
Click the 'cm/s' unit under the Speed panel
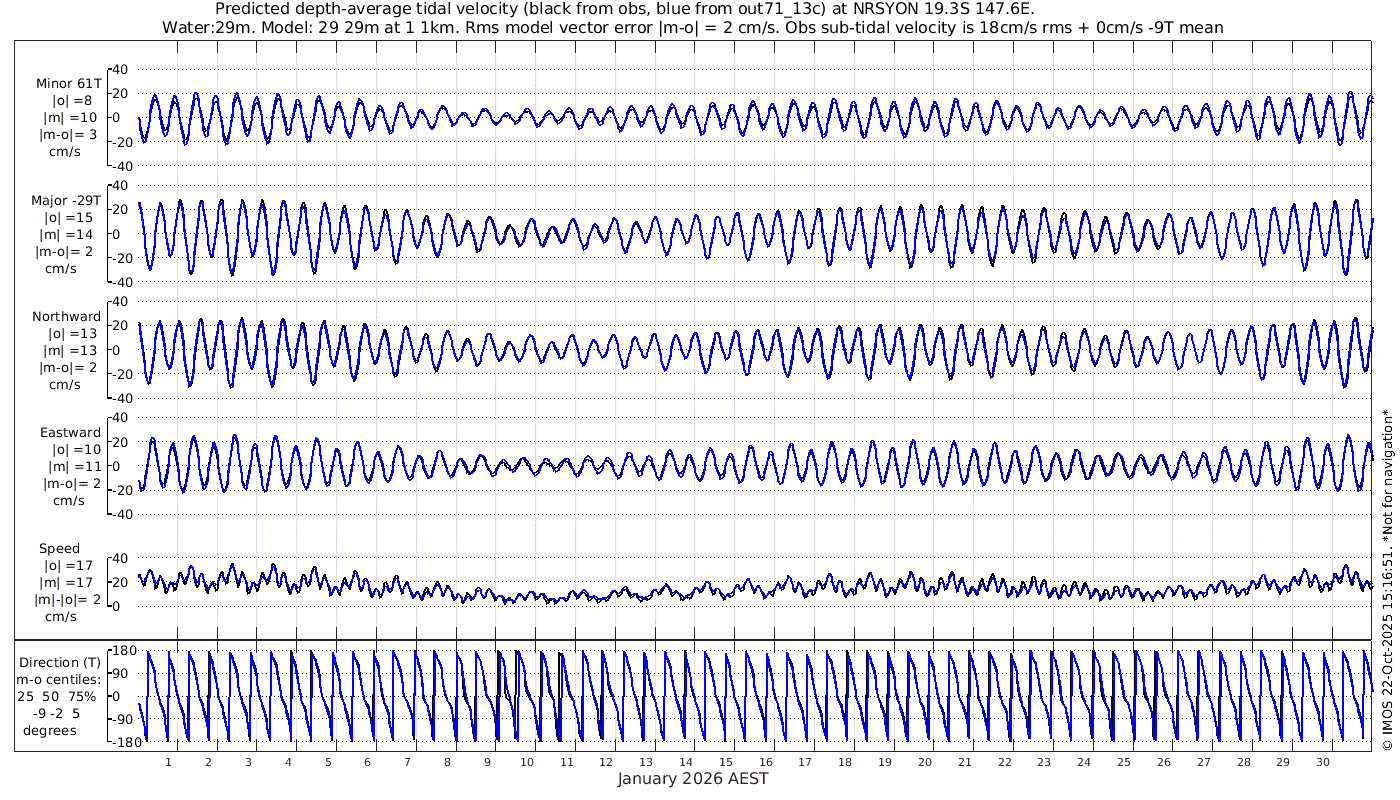click(60, 616)
